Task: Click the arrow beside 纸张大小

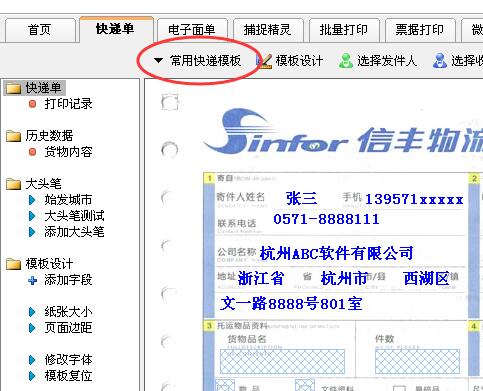Action: click(32, 312)
